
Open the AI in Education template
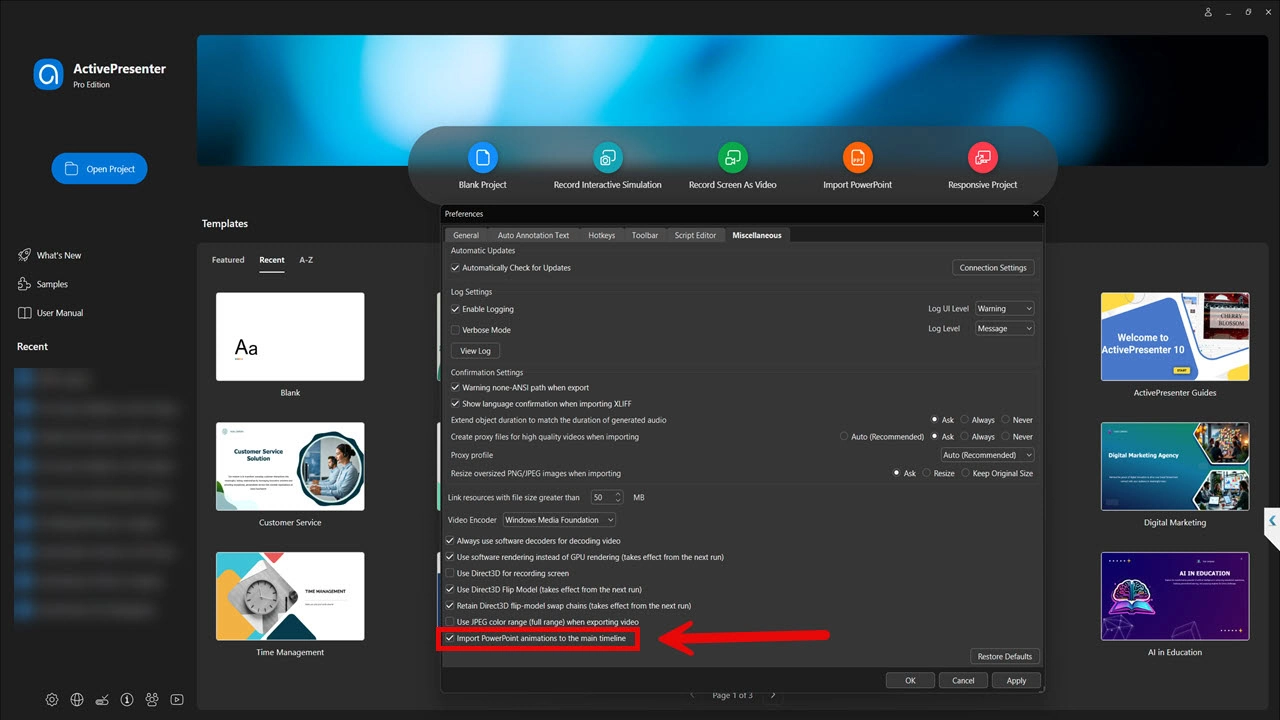(x=1175, y=596)
